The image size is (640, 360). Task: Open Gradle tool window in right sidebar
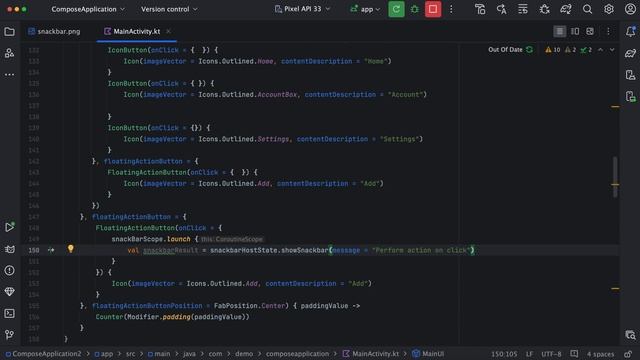click(630, 53)
